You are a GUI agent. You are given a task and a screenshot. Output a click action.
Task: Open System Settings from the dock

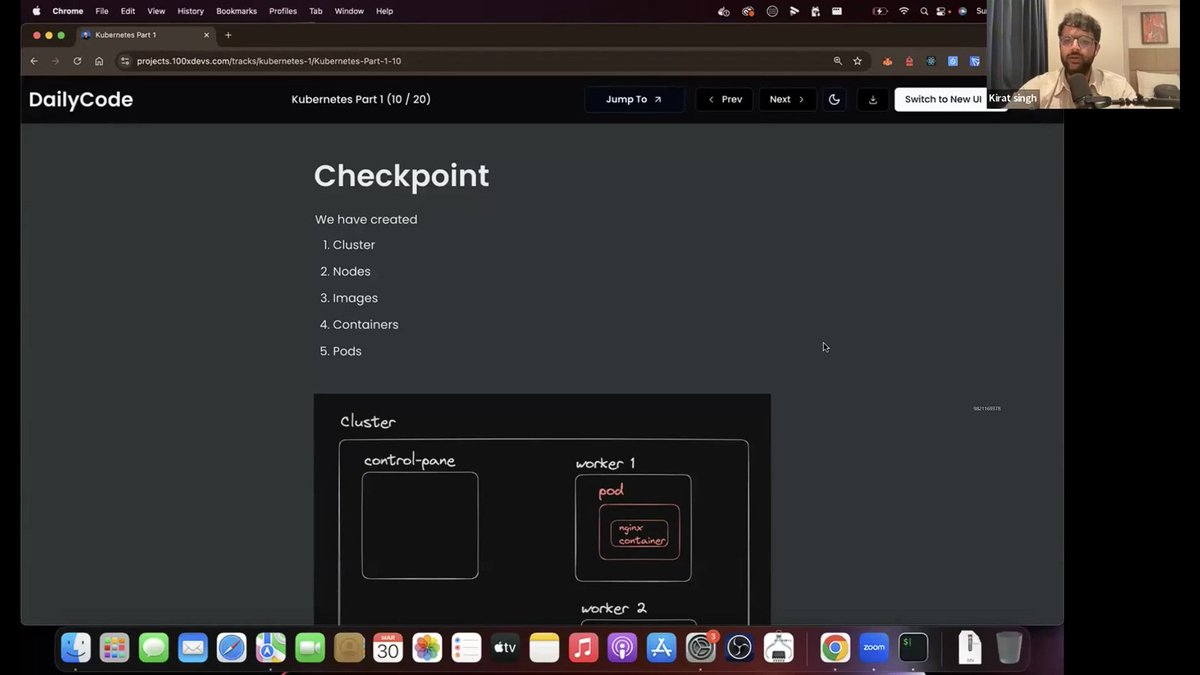coord(700,647)
